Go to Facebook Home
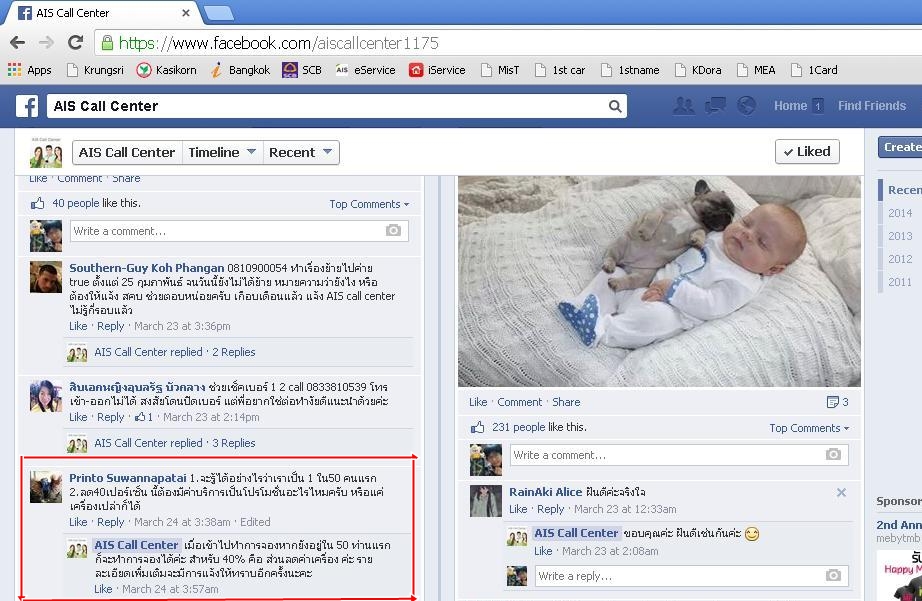This screenshot has height=601, width=922. (790, 106)
